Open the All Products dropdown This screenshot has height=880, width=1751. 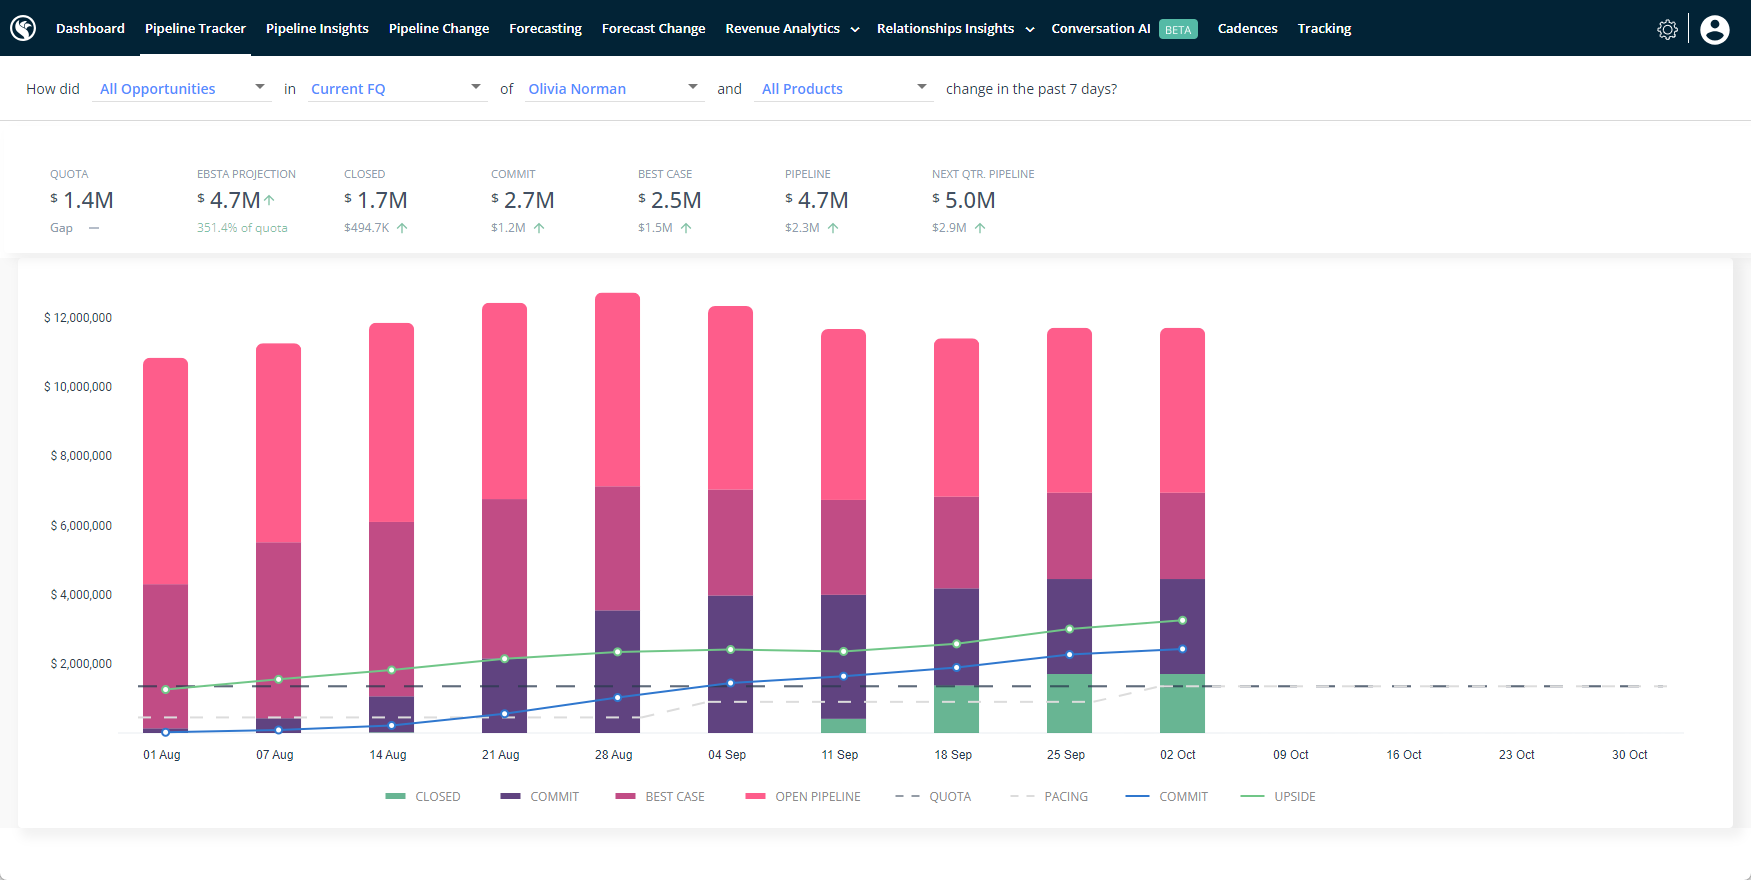(x=845, y=89)
